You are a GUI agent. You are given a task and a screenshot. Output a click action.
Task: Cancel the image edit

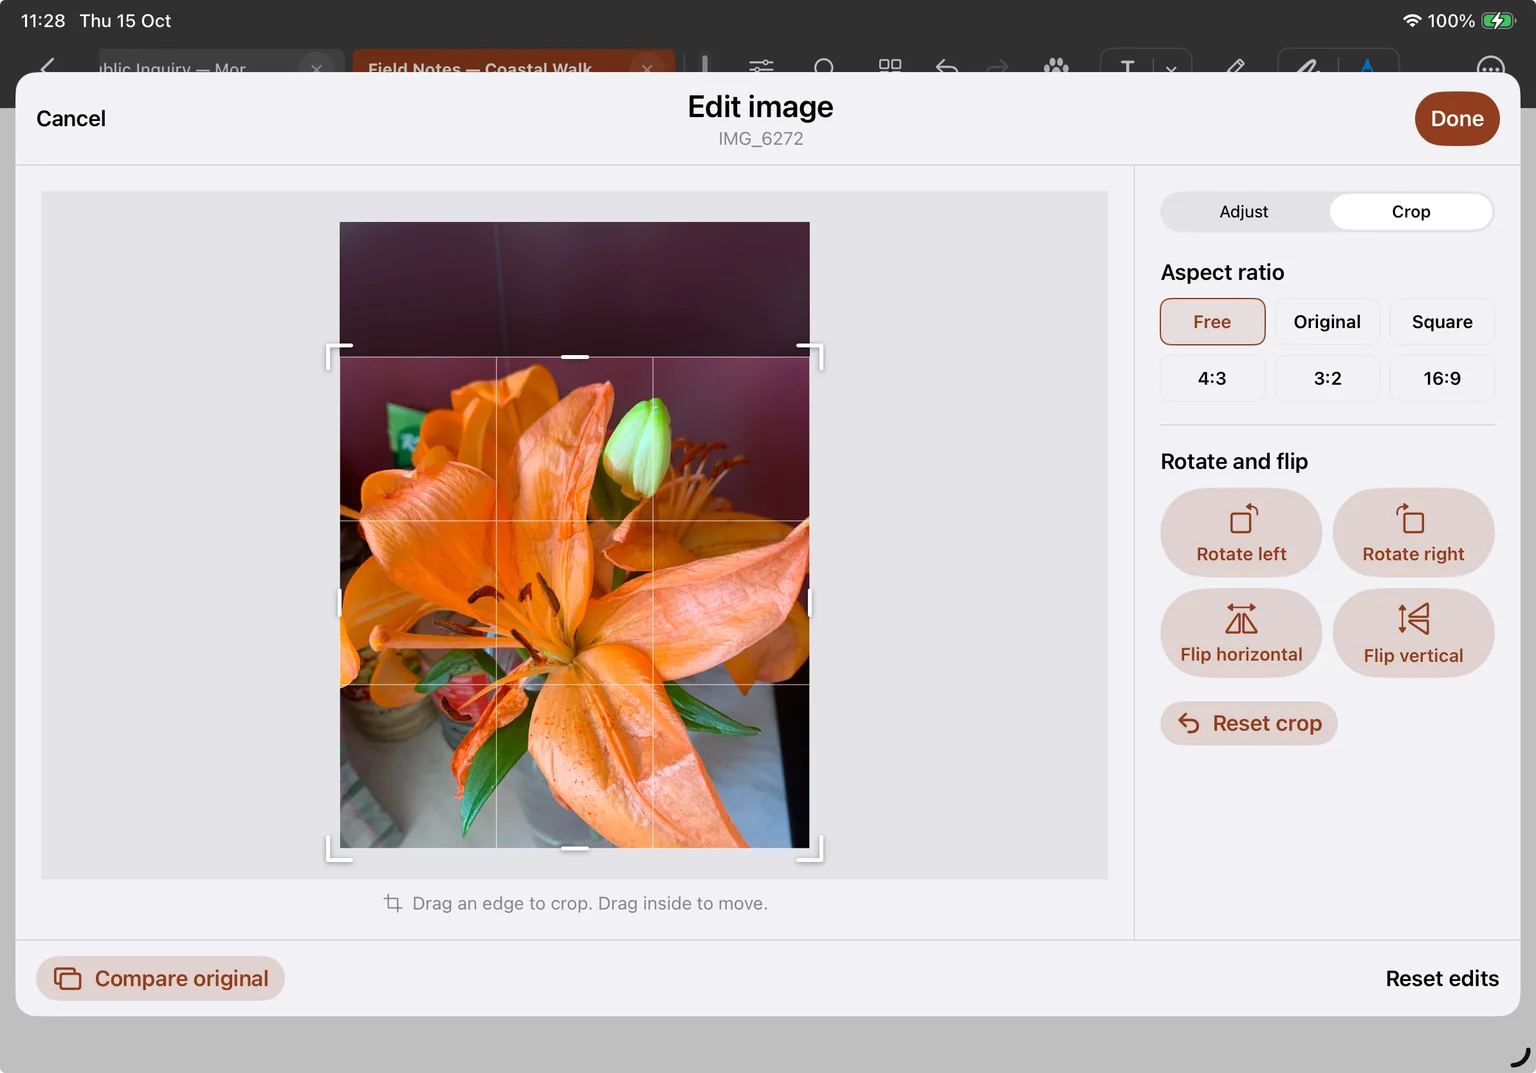click(71, 118)
